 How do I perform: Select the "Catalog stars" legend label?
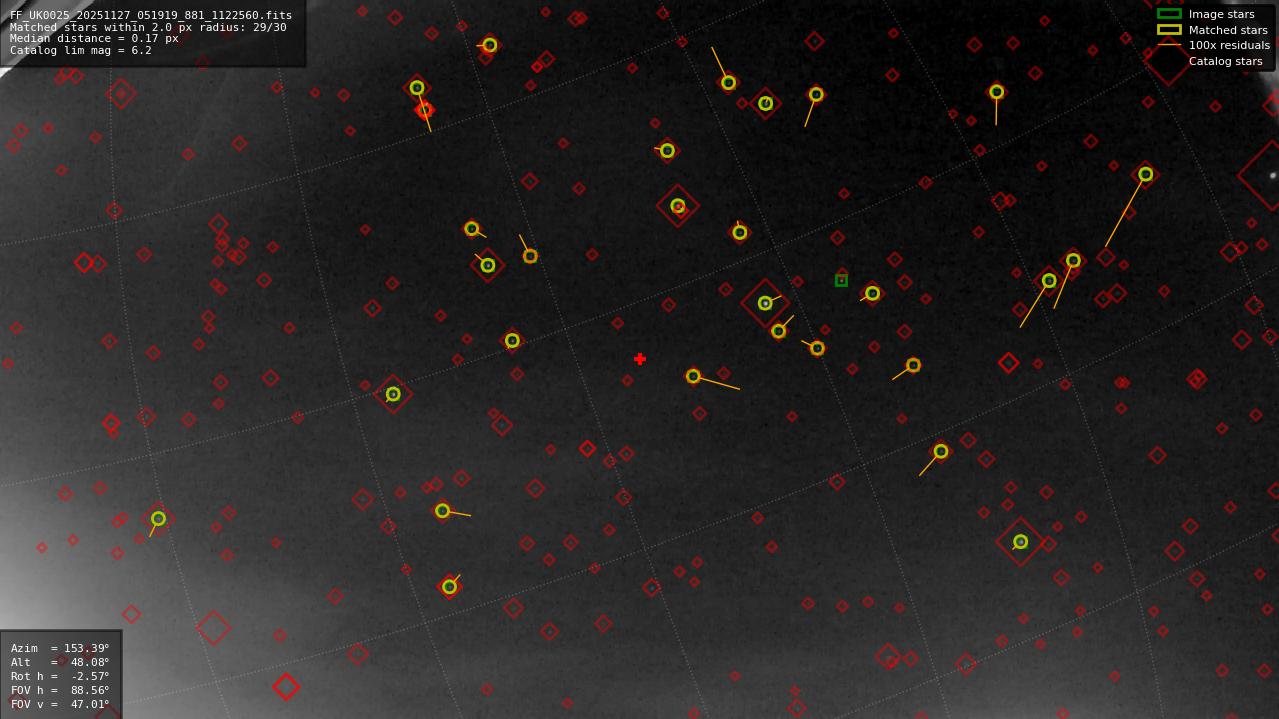1225,61
